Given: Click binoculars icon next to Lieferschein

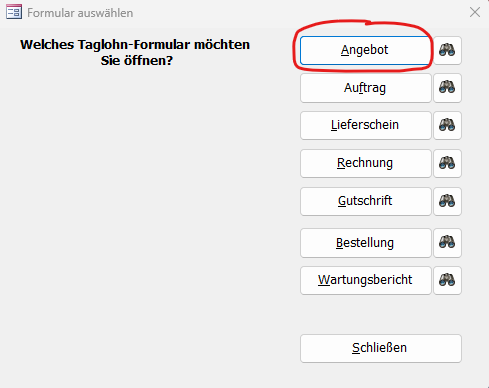Looking at the screenshot, I should [447, 125].
